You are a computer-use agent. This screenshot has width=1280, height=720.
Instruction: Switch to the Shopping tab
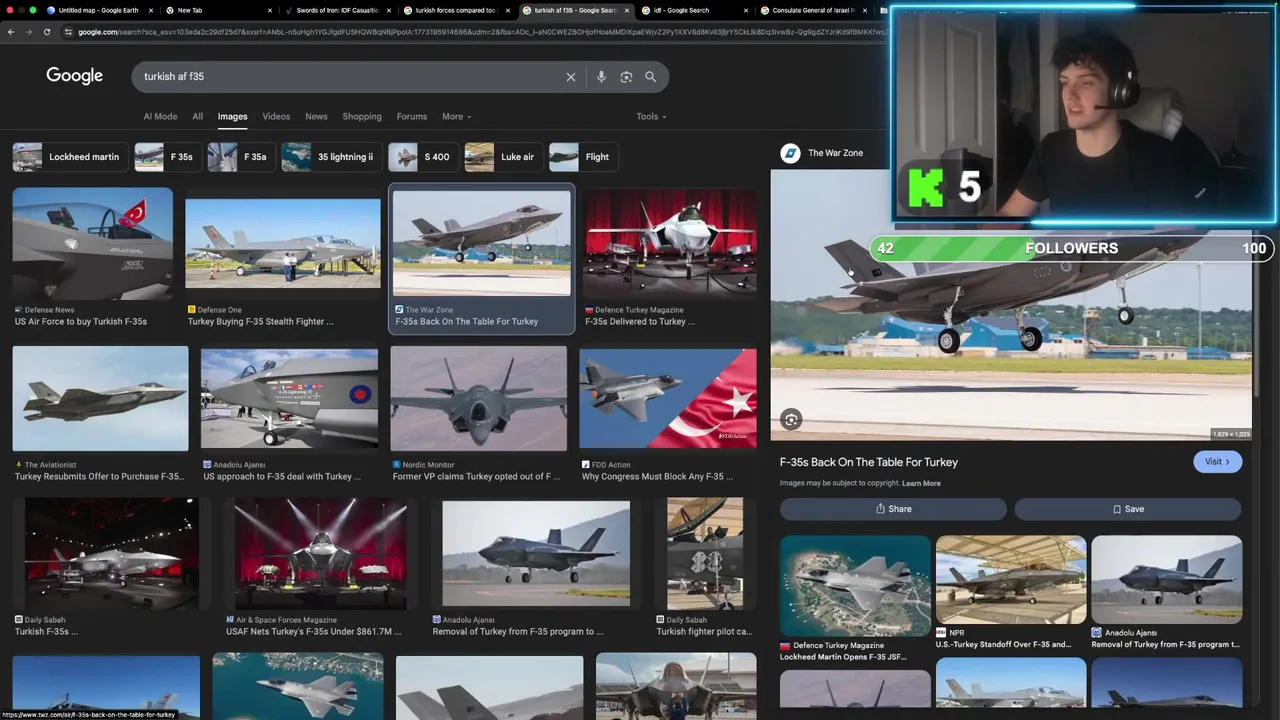(x=362, y=117)
